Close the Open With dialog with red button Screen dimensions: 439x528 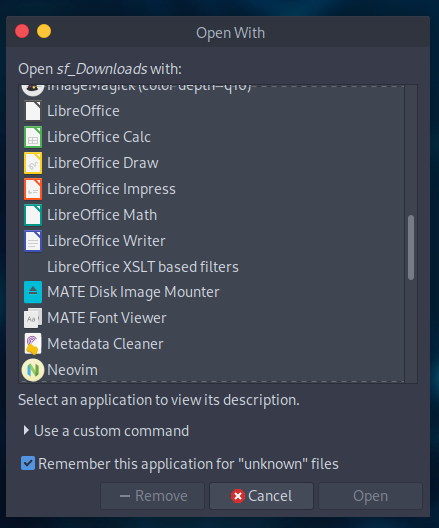(22, 31)
